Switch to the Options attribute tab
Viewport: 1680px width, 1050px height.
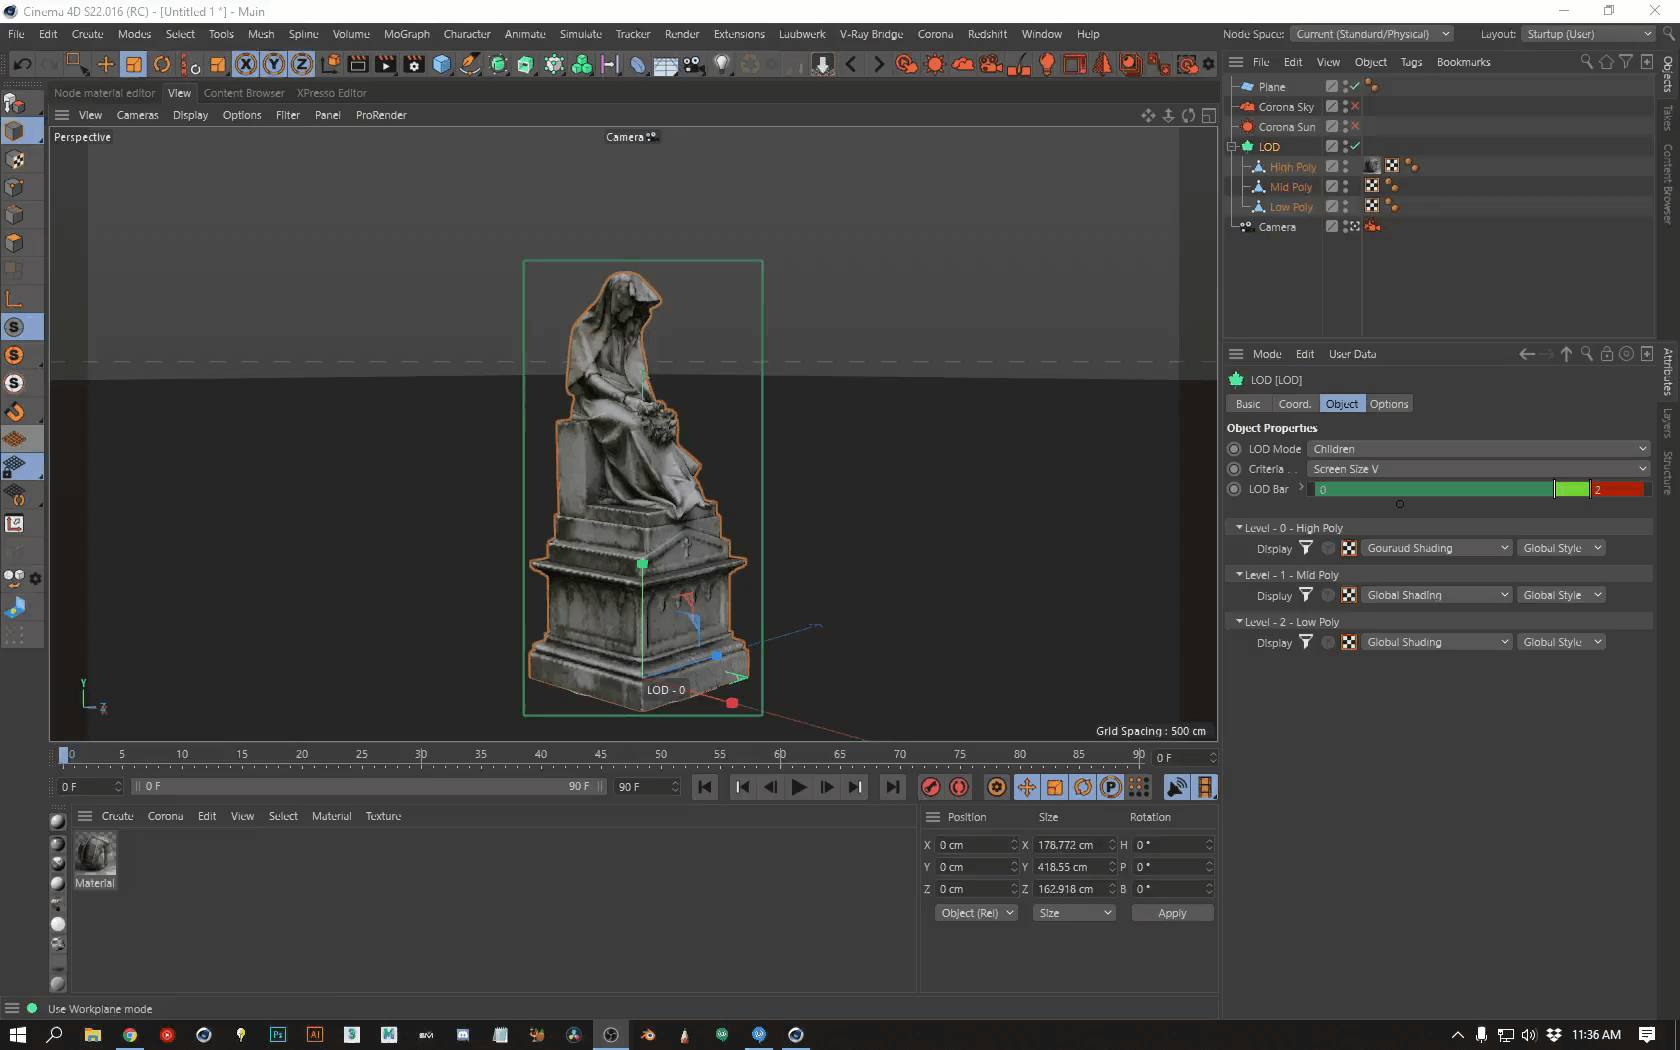[1389, 404]
